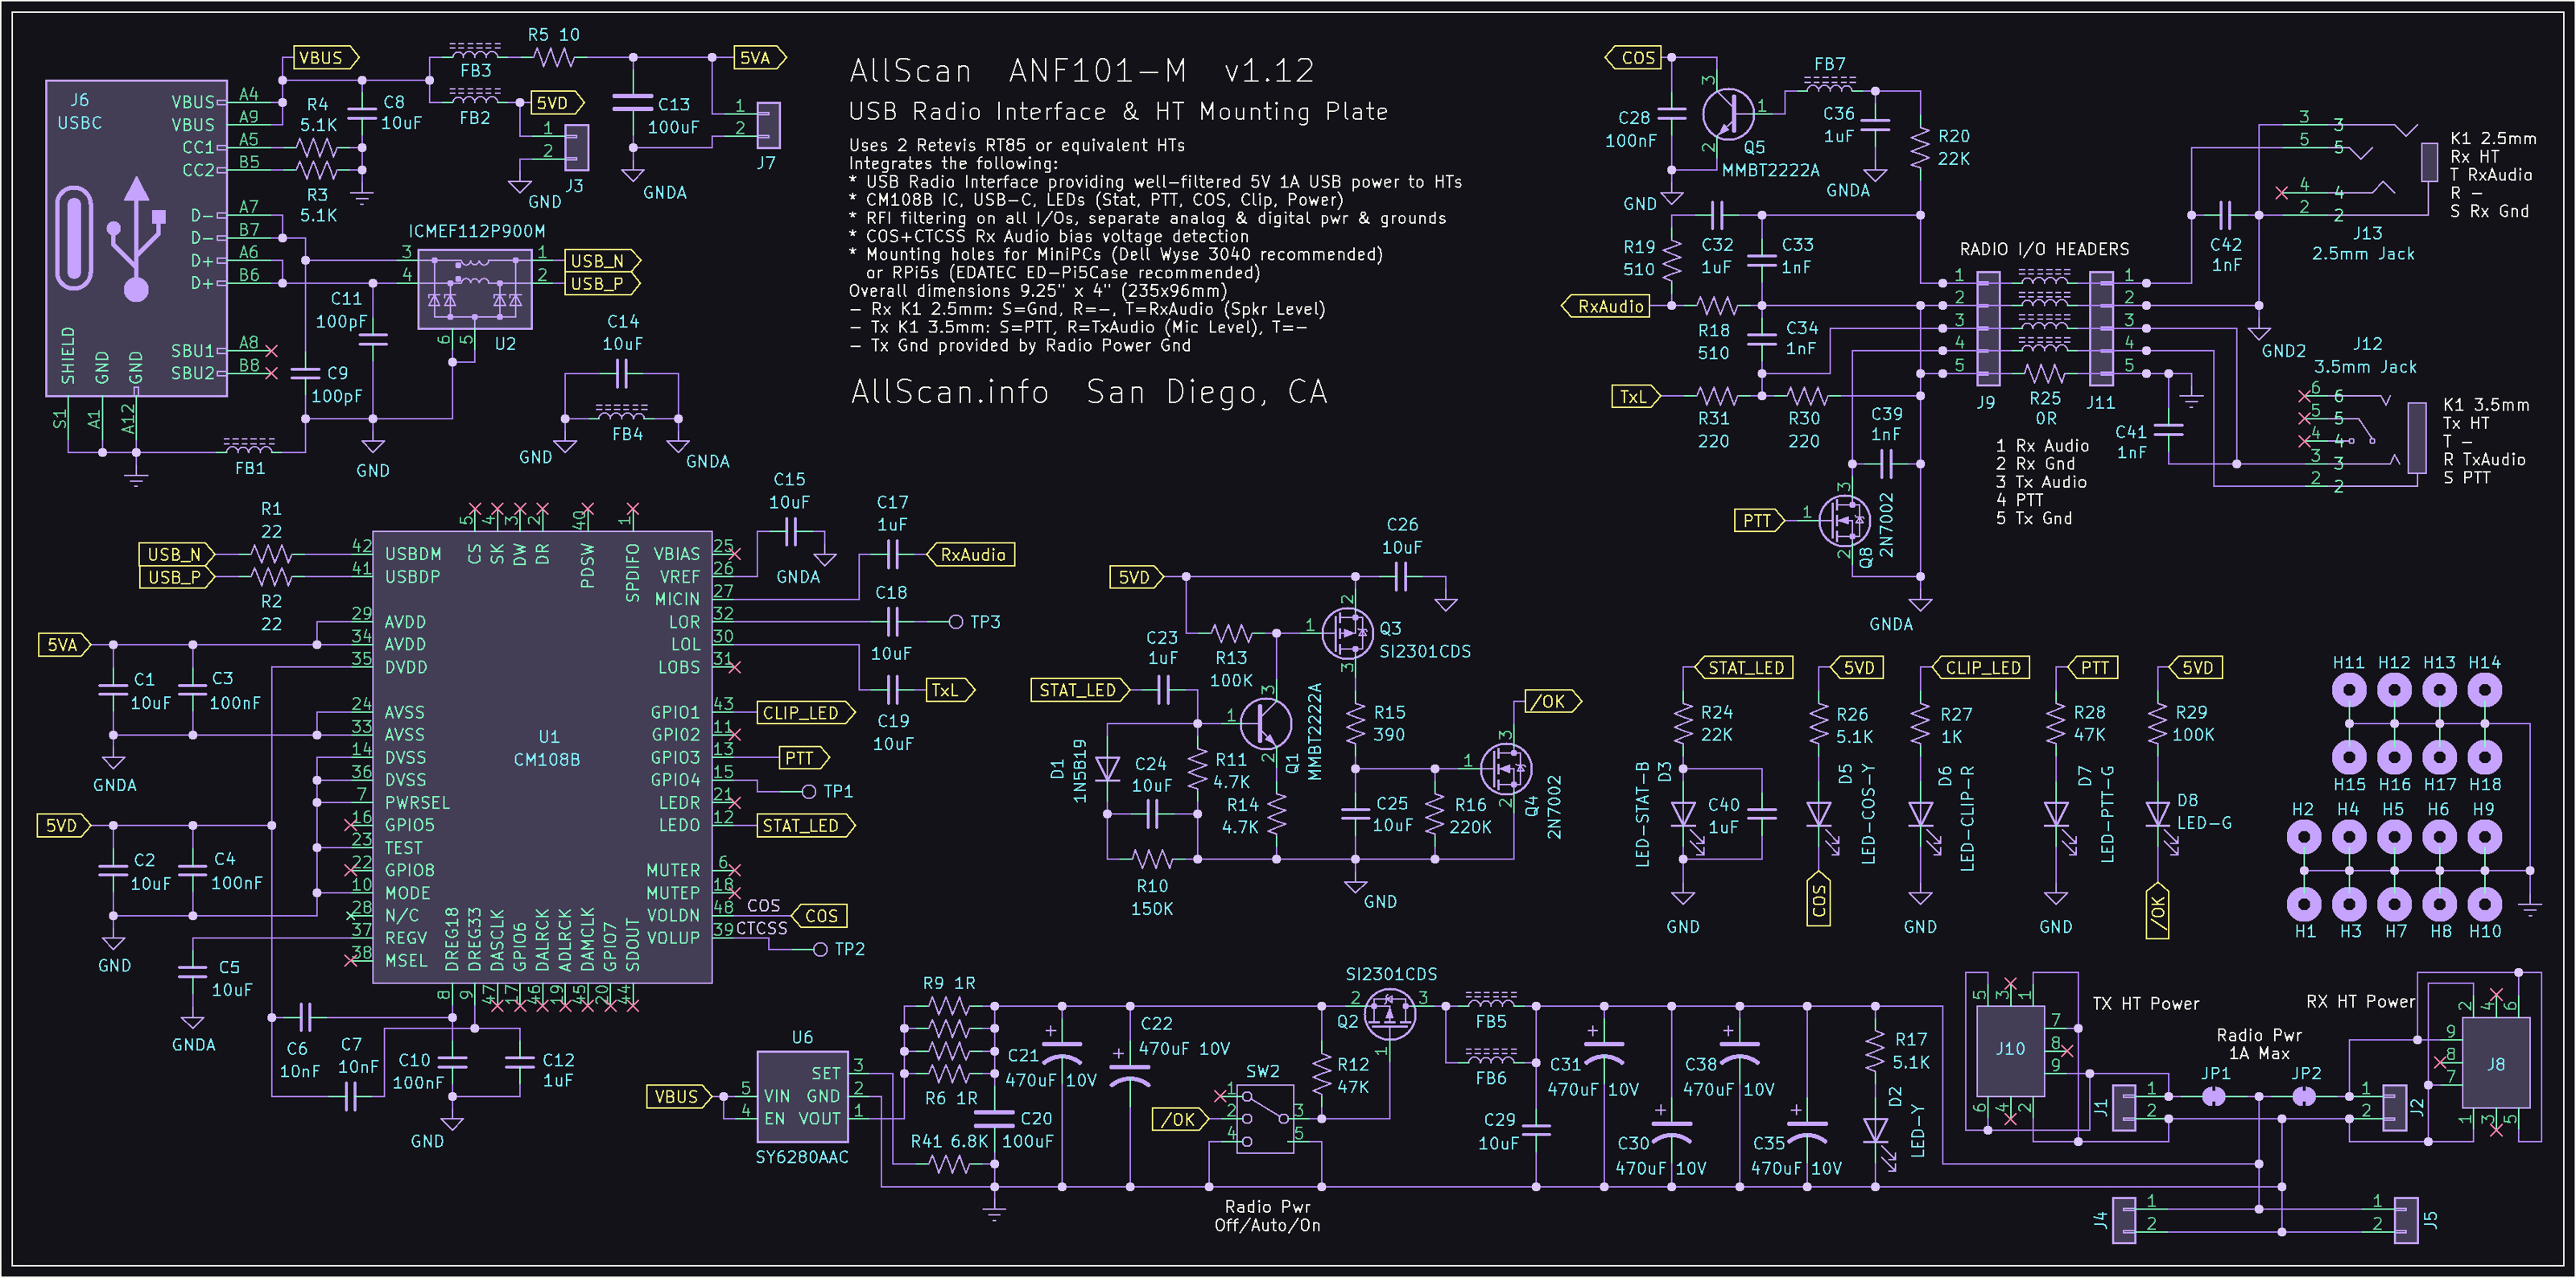Click the U6 SY6280AAC regulator block
This screenshot has height=1278, width=2576.
click(802, 1096)
